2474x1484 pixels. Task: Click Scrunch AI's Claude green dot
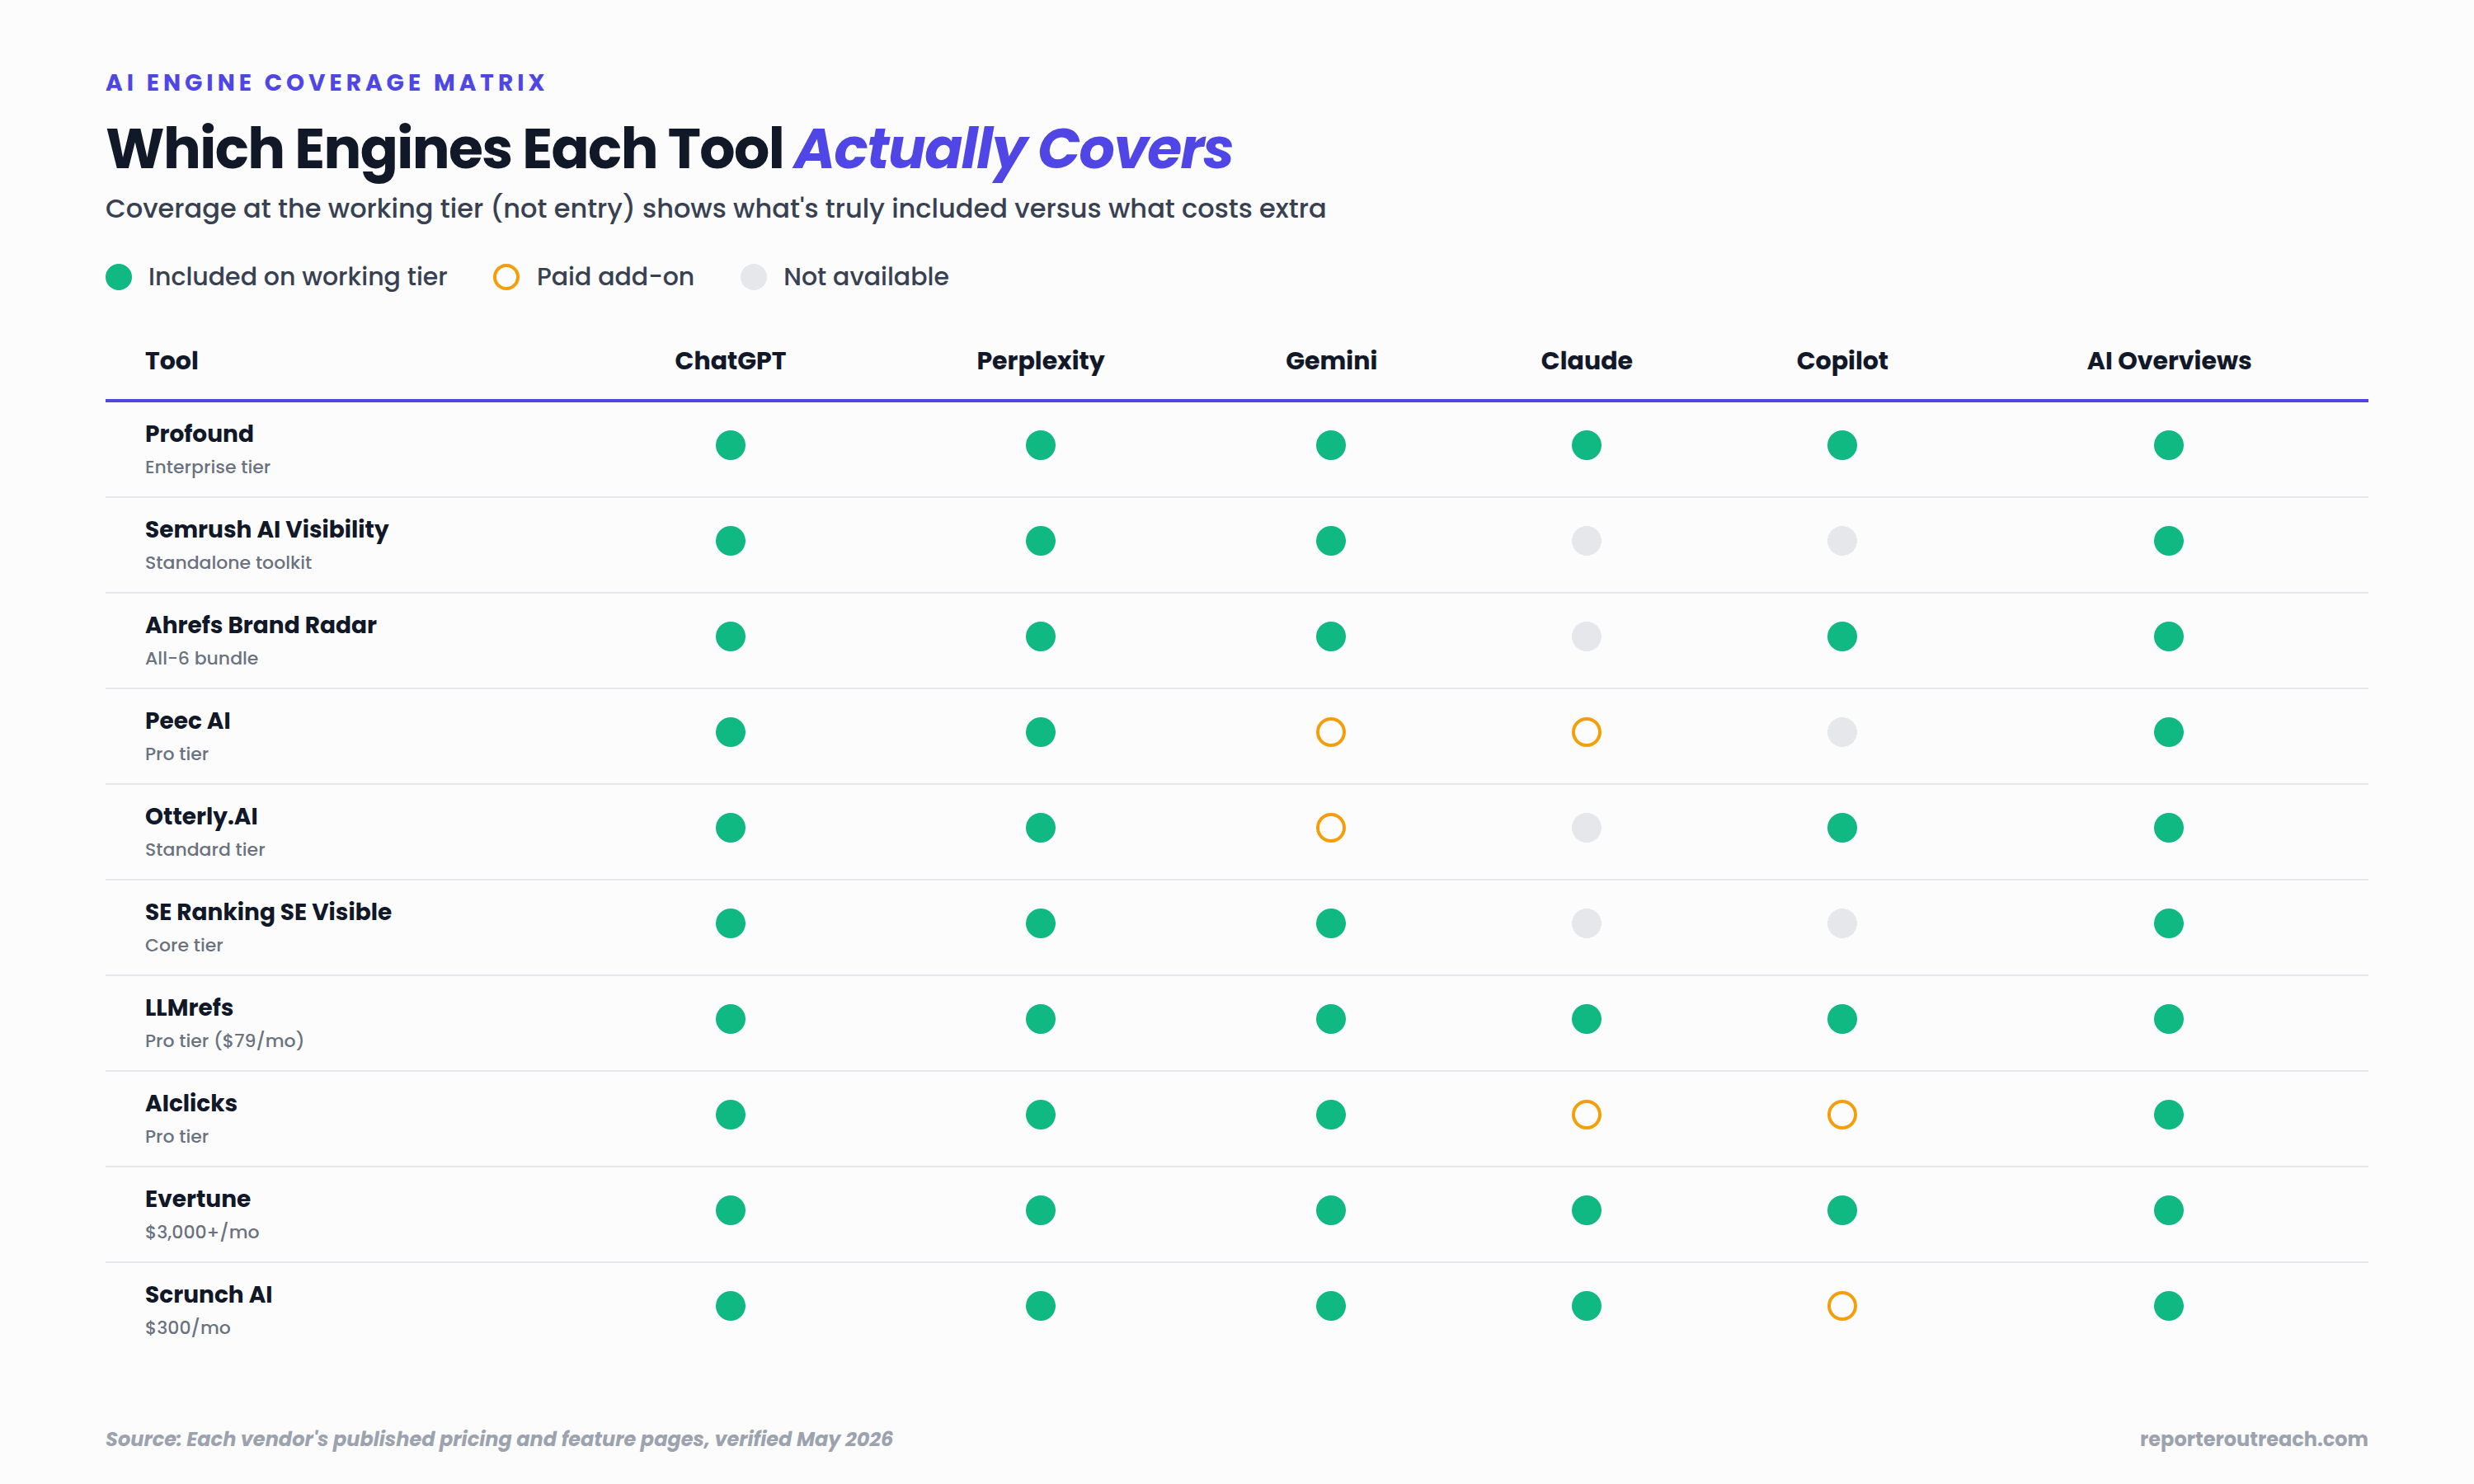pos(1586,1306)
